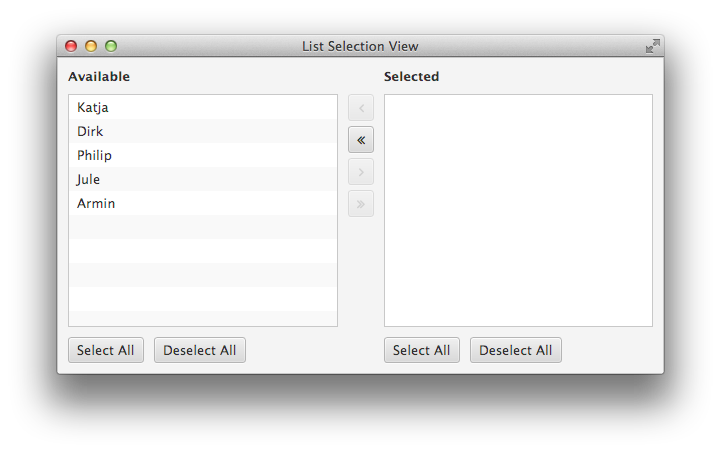Click the List Selection View title bar
721x453 pixels.
[x=360, y=46]
